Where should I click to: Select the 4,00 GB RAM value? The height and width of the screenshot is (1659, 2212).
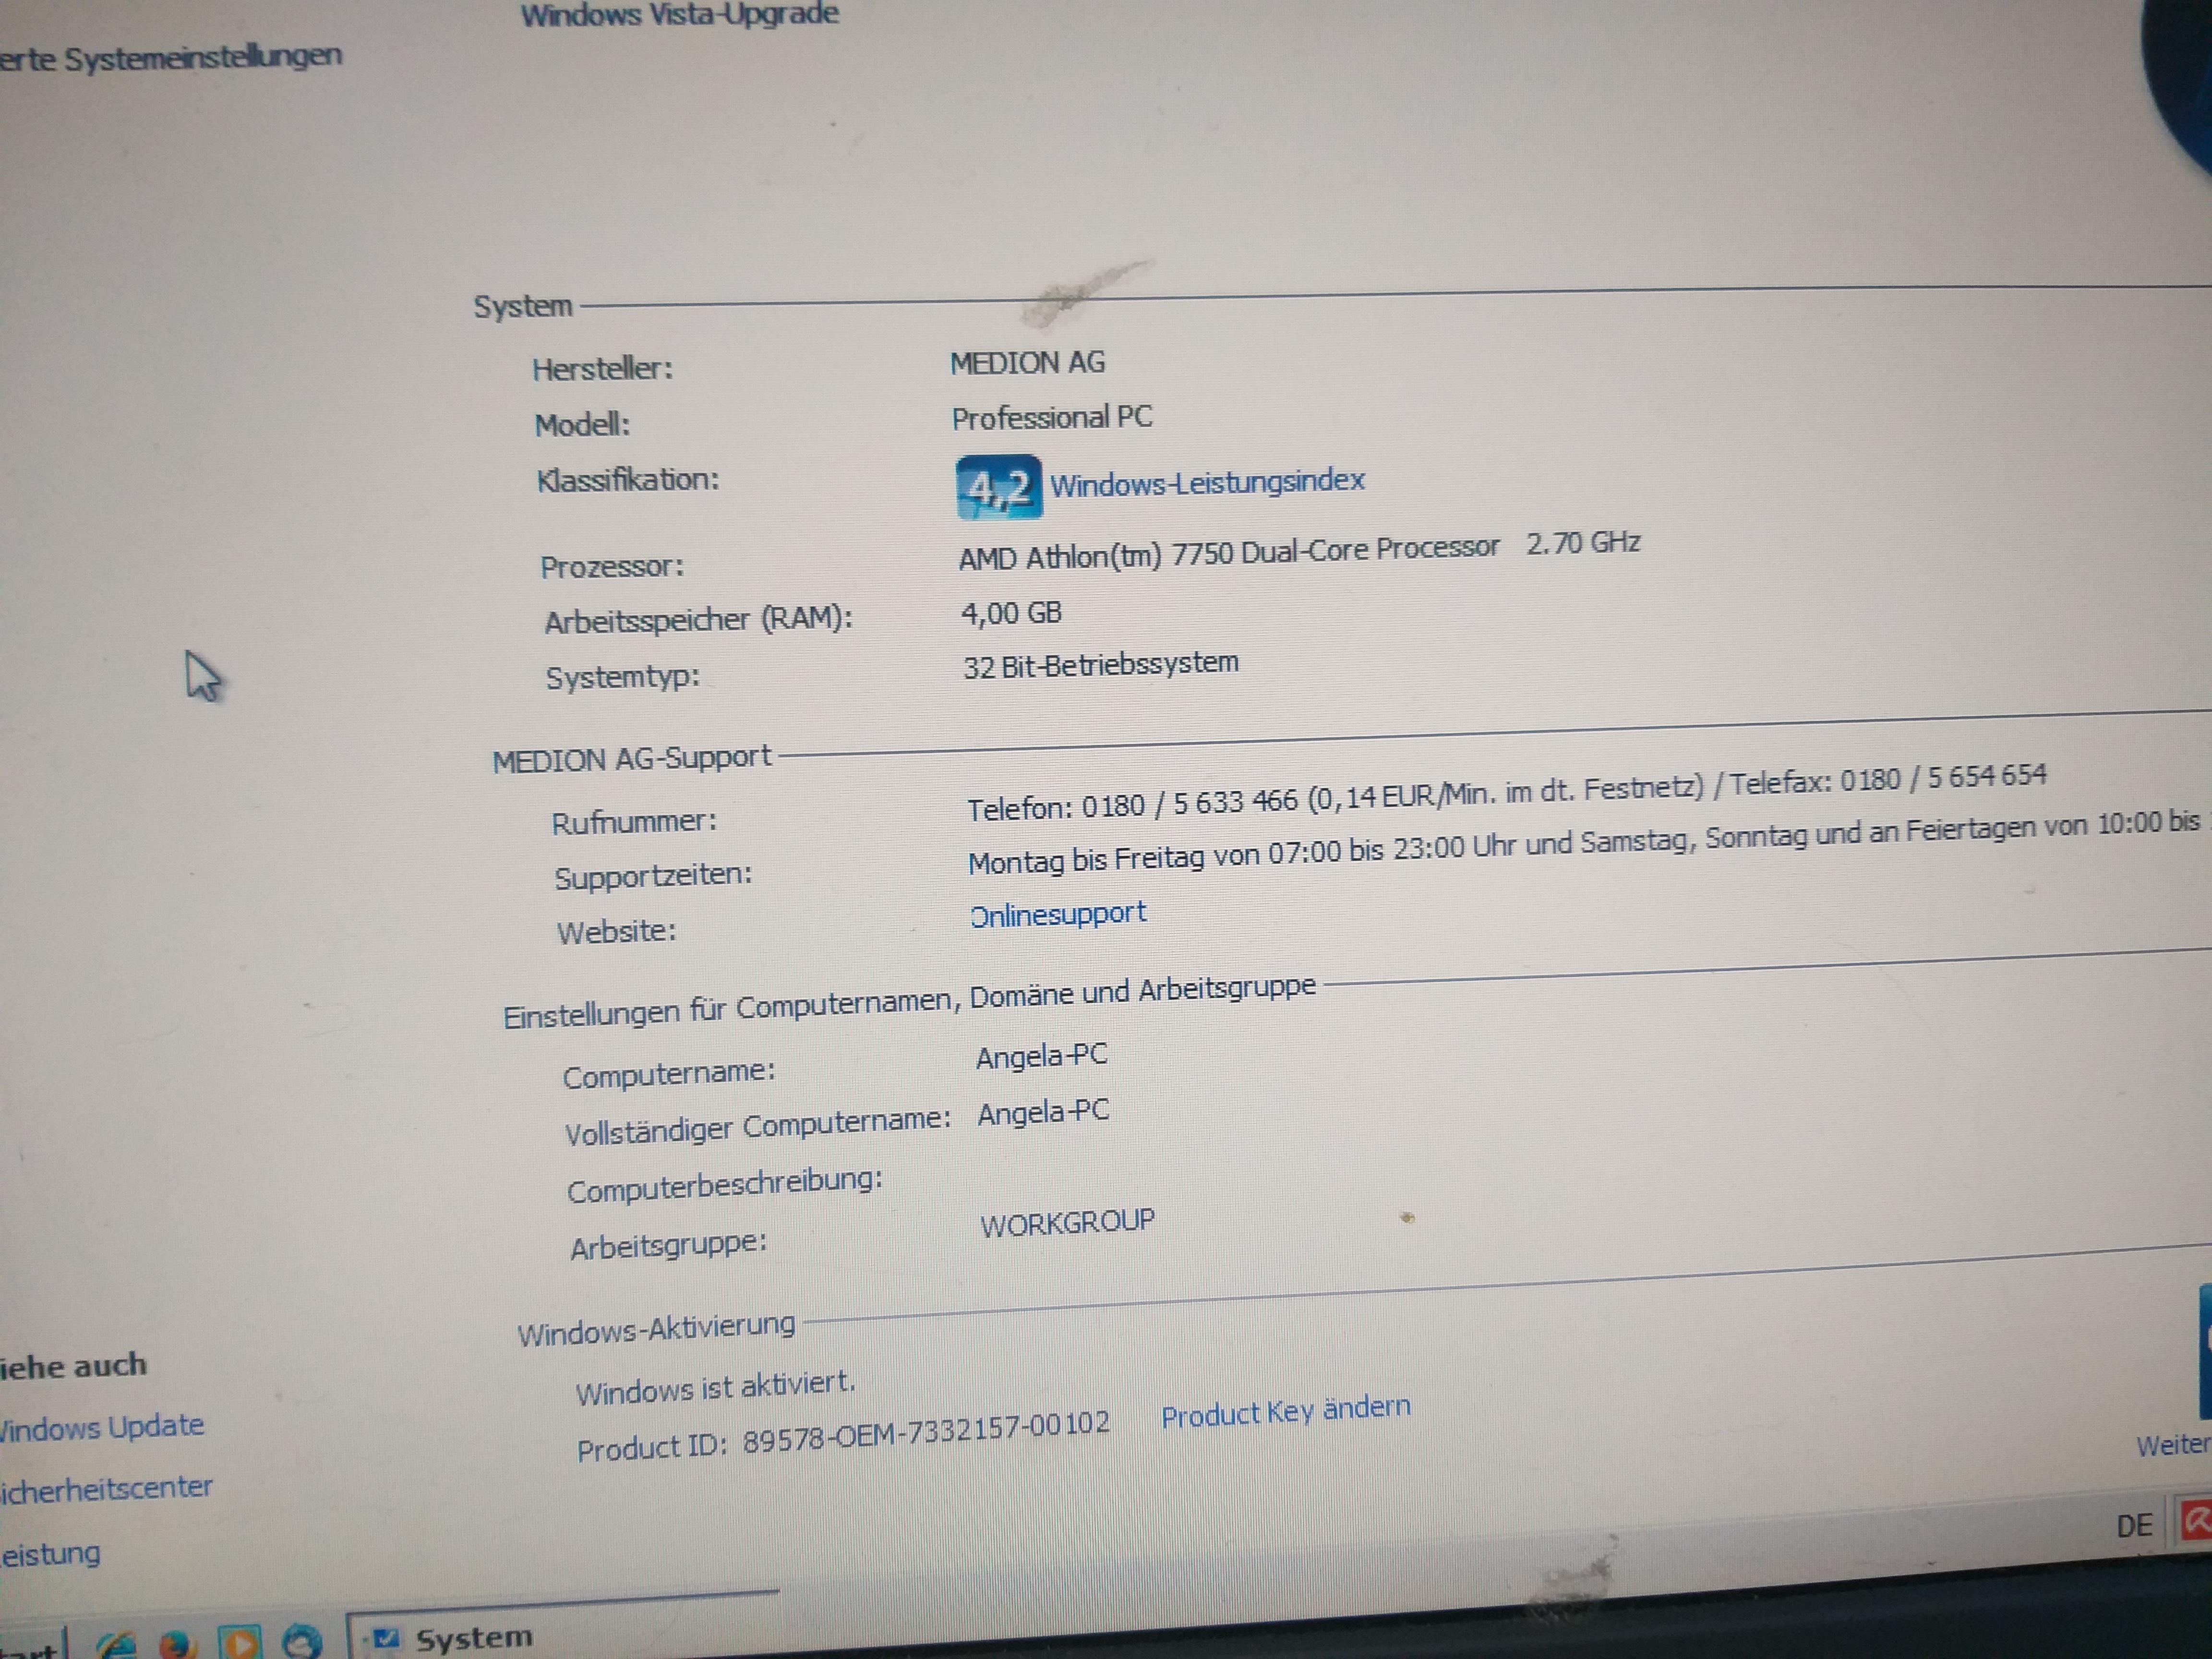tap(1011, 612)
